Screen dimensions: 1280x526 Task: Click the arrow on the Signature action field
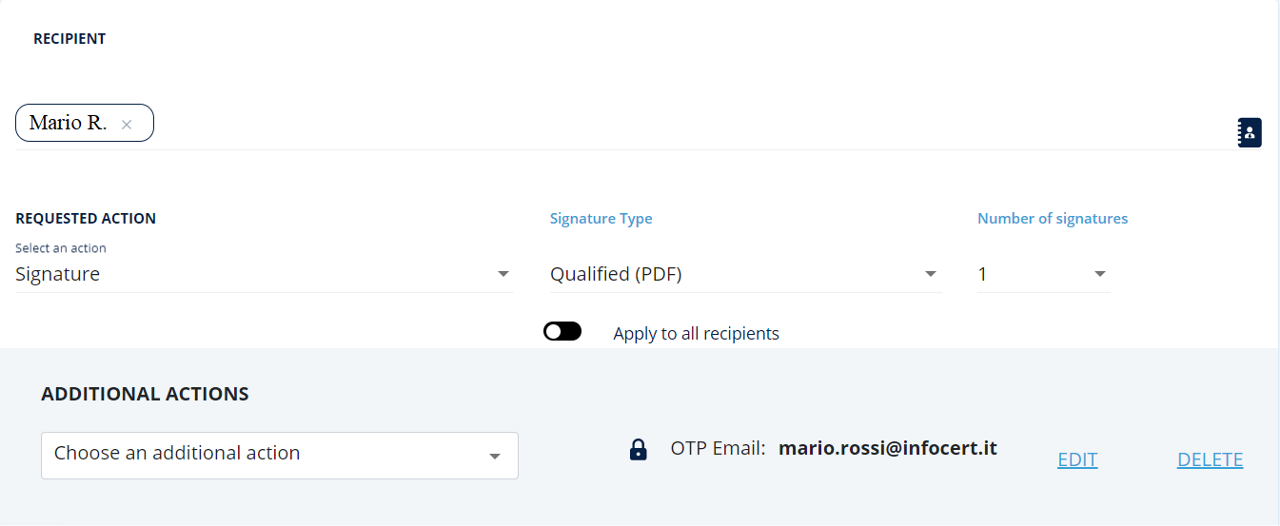[x=503, y=274]
